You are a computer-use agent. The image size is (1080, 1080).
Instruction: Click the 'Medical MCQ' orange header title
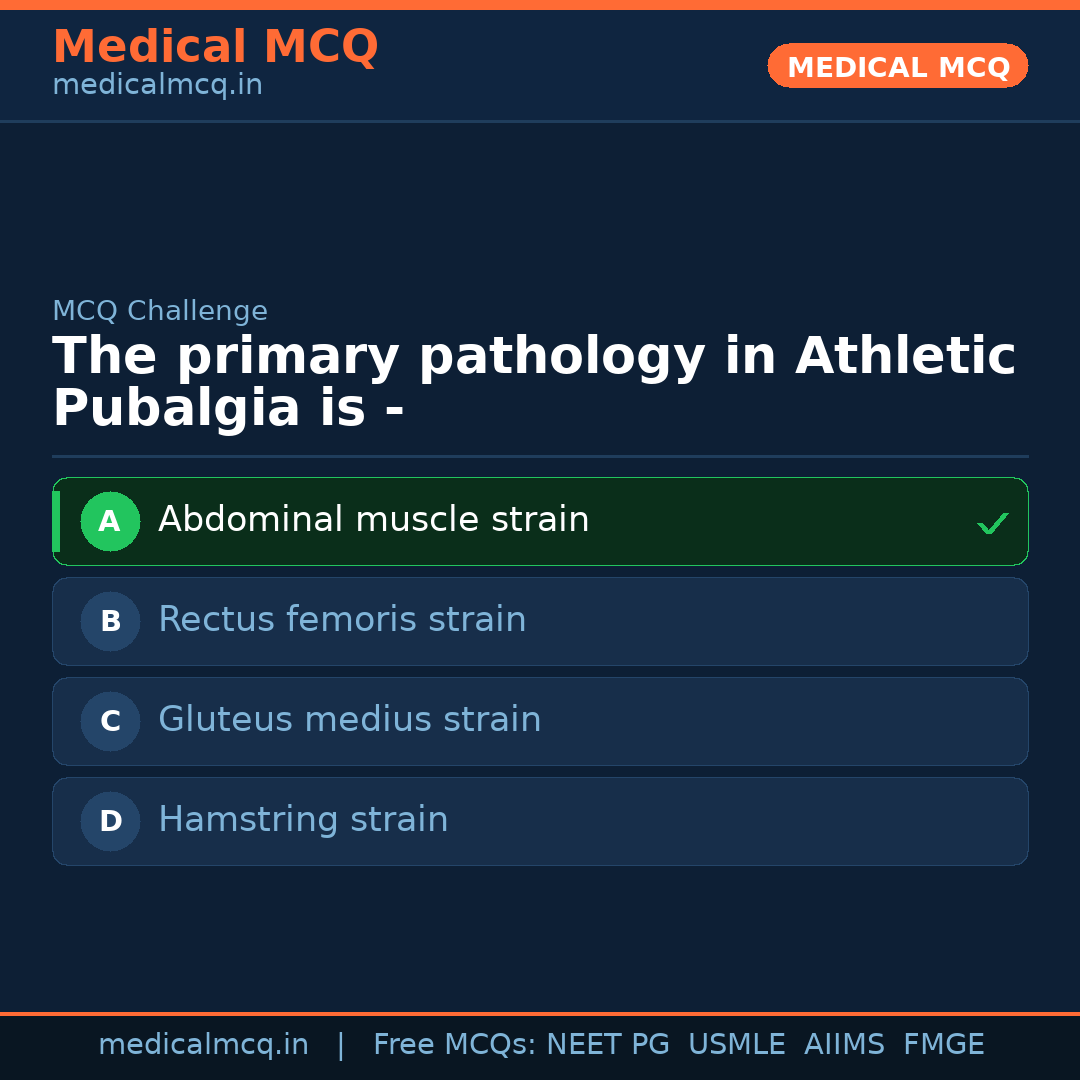click(x=215, y=47)
